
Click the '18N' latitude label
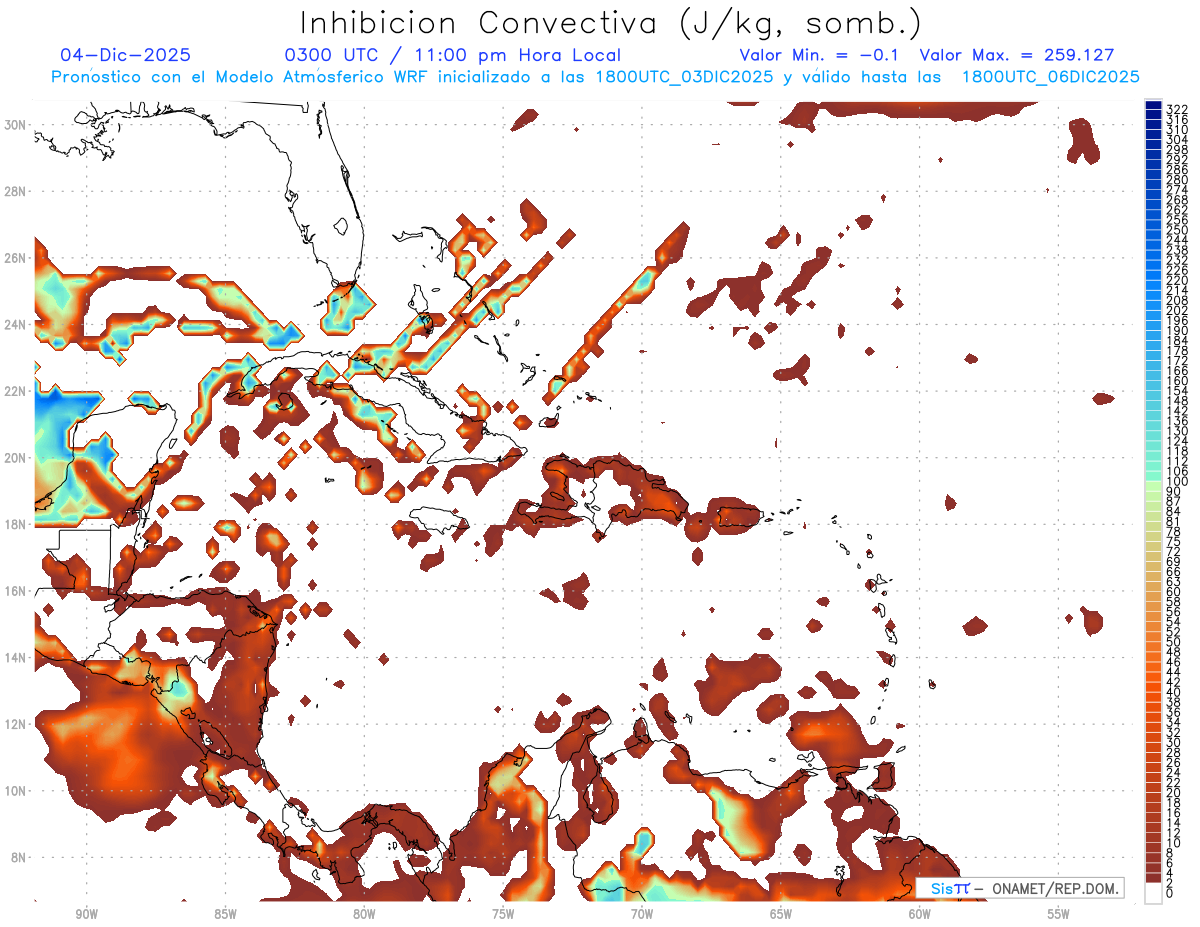14,524
